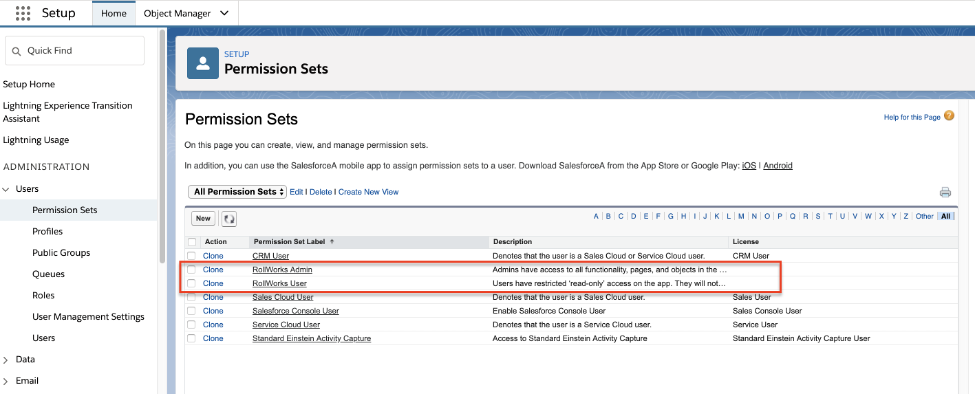The image size is (977, 395).
Task: Open the App Launcher grid icon
Action: [23, 13]
